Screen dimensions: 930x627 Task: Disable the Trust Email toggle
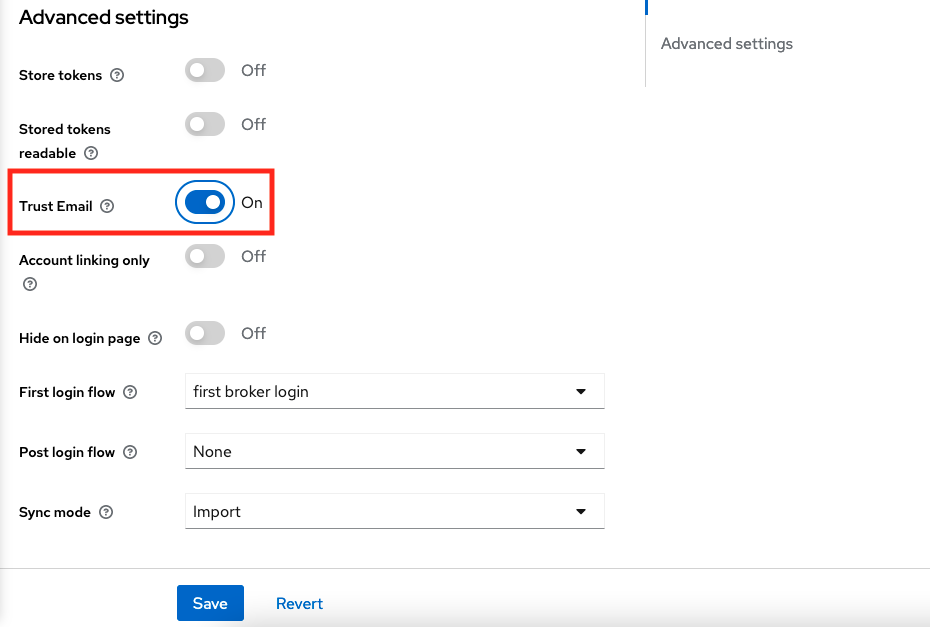204,202
